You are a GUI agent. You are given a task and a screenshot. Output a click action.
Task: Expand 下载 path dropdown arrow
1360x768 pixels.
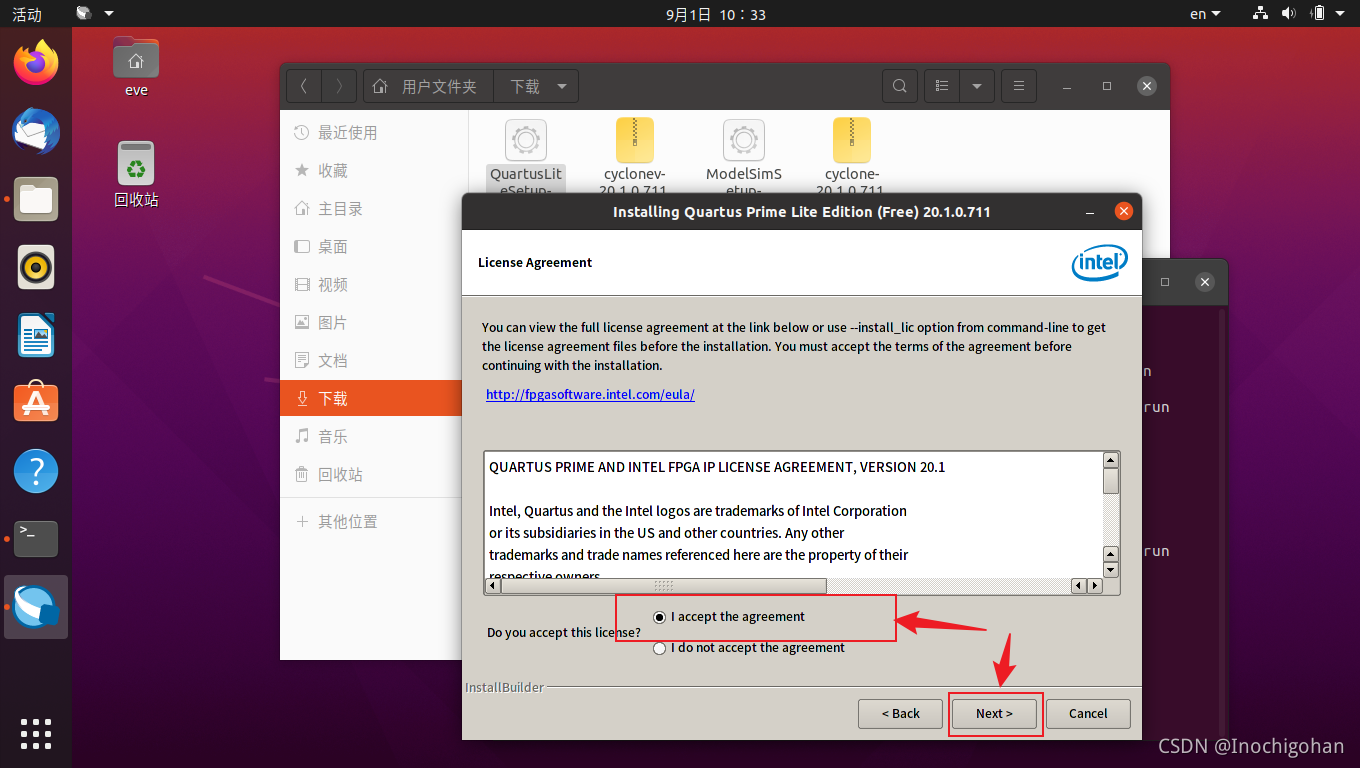click(562, 86)
